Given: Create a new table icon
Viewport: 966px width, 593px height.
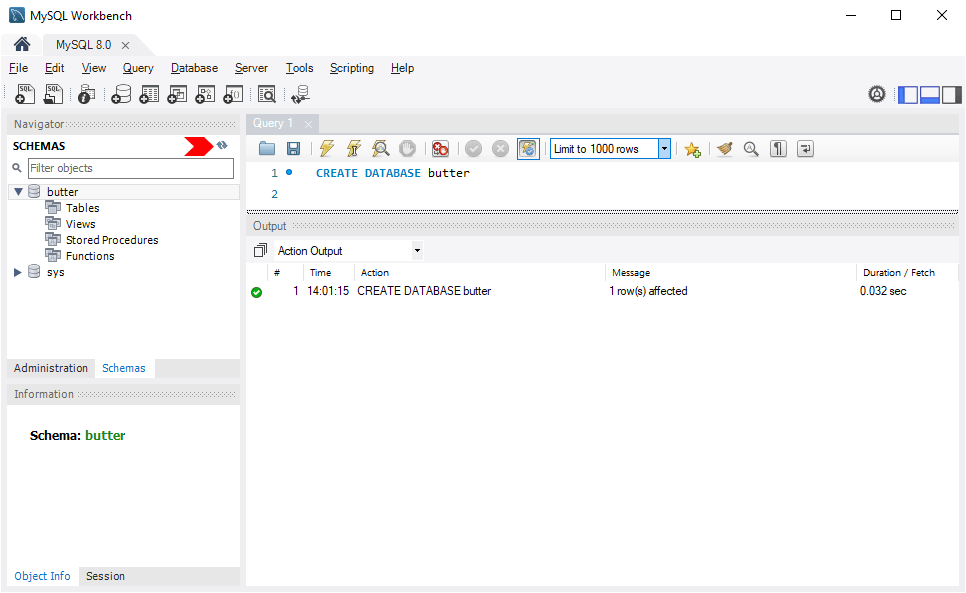Looking at the screenshot, I should [x=149, y=94].
